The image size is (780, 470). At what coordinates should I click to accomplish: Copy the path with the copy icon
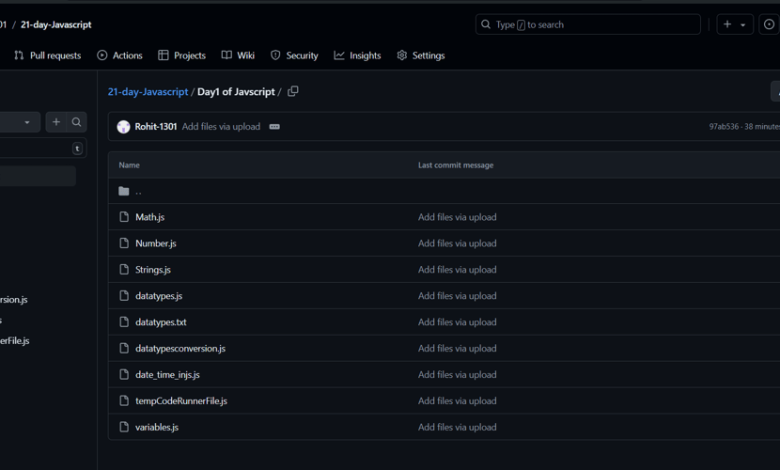[293, 91]
